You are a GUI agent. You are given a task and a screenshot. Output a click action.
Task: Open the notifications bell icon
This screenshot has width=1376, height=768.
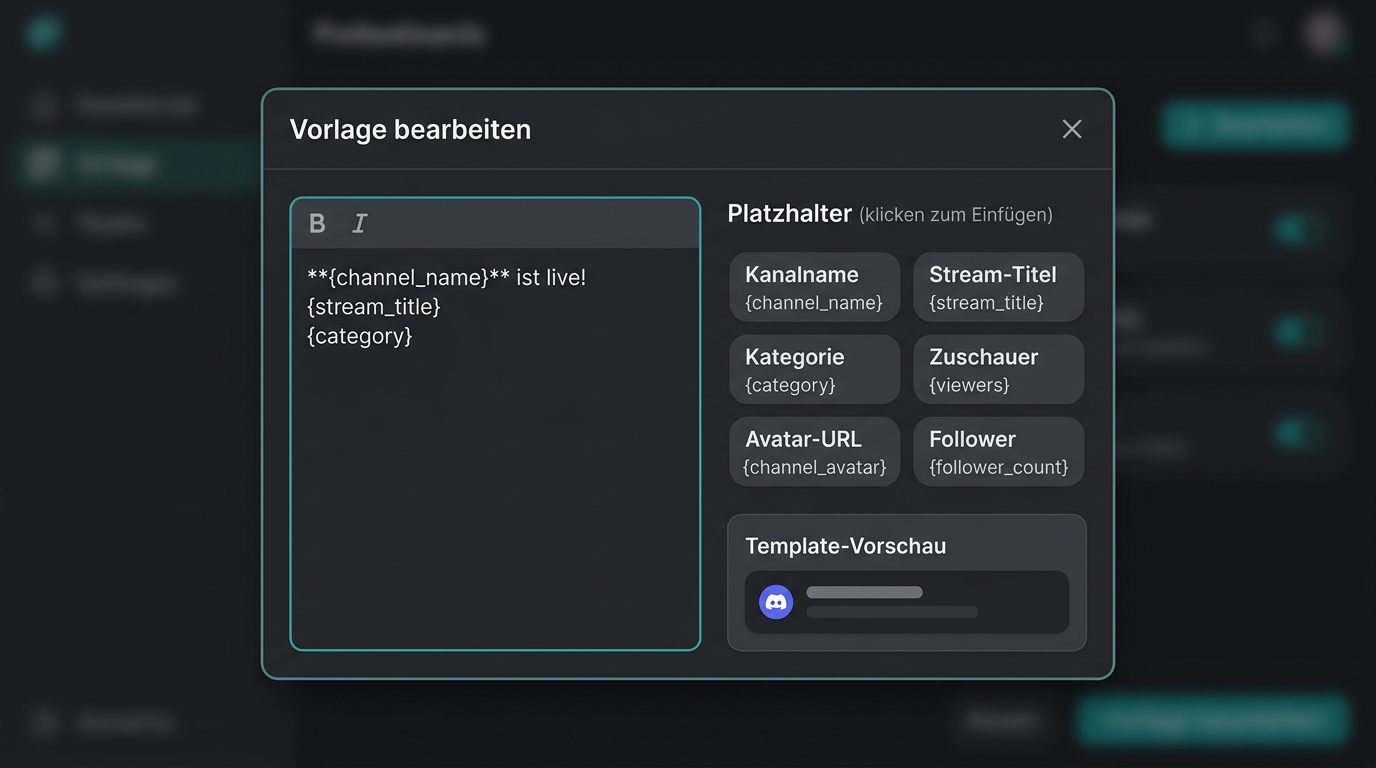(1263, 33)
